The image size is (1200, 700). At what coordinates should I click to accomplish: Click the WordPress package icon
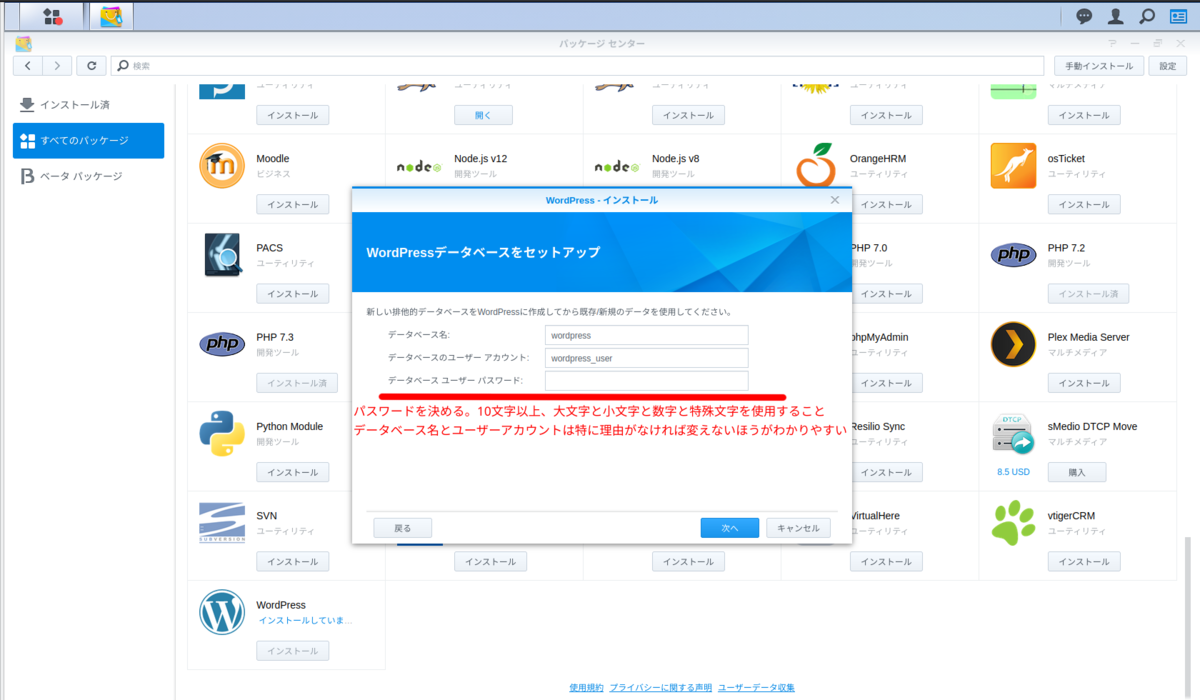(222, 612)
